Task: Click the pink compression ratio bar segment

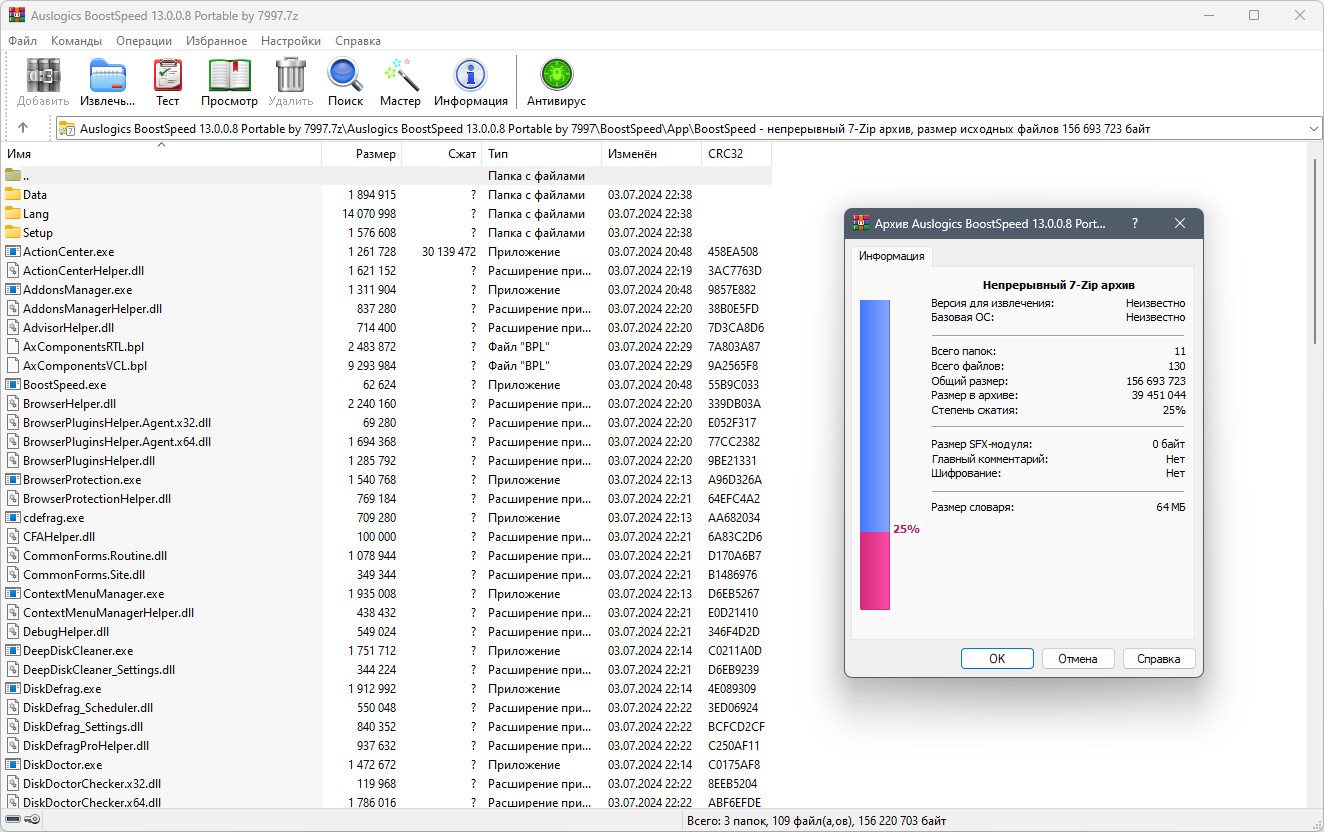Action: 874,570
